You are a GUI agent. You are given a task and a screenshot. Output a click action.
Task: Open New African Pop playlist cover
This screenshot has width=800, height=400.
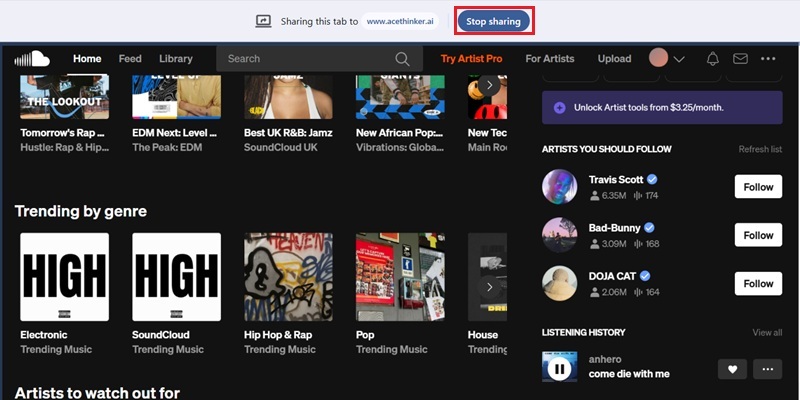click(x=400, y=97)
